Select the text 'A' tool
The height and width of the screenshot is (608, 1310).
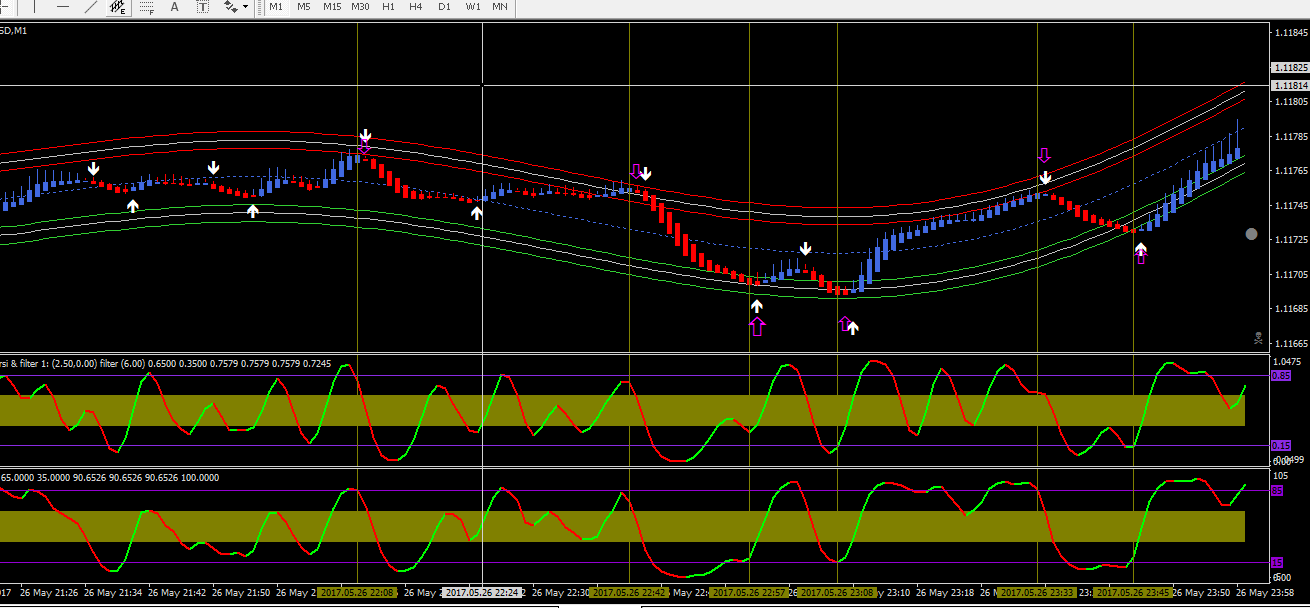pyautogui.click(x=175, y=7)
